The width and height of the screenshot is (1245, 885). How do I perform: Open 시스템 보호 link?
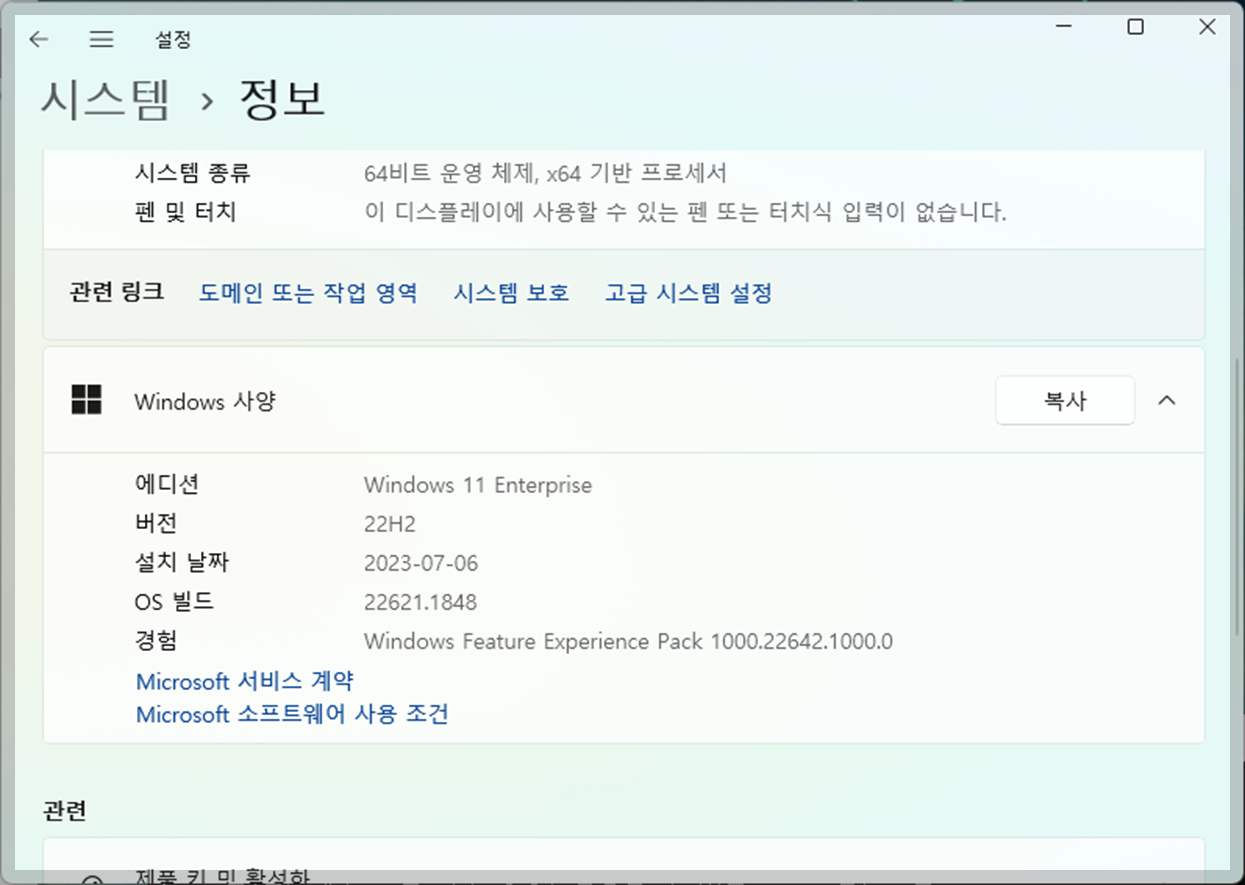coord(511,293)
